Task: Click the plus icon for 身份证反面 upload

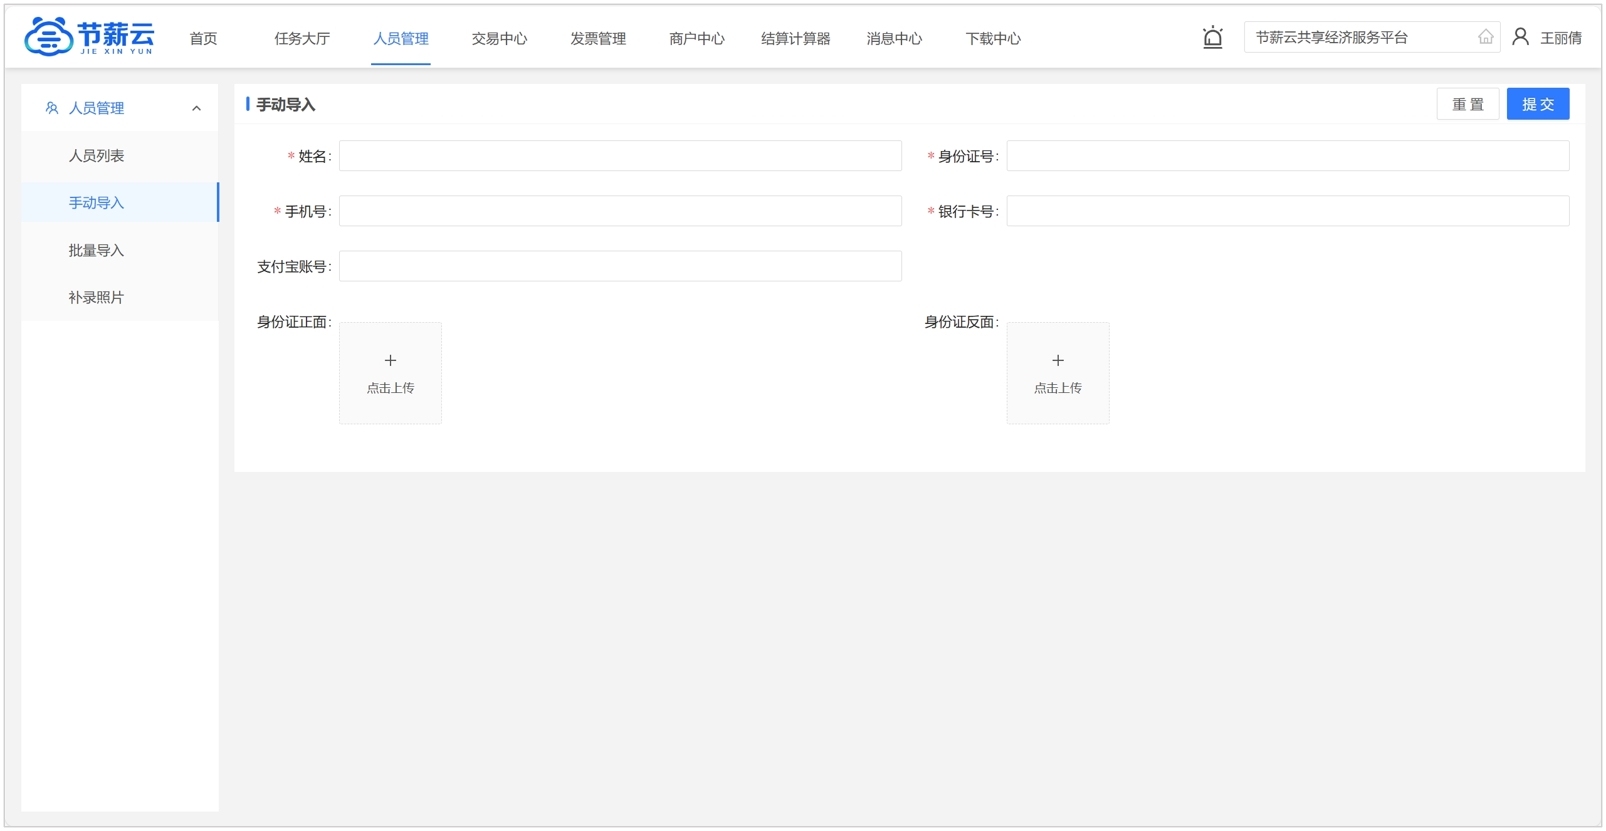Action: tap(1057, 360)
